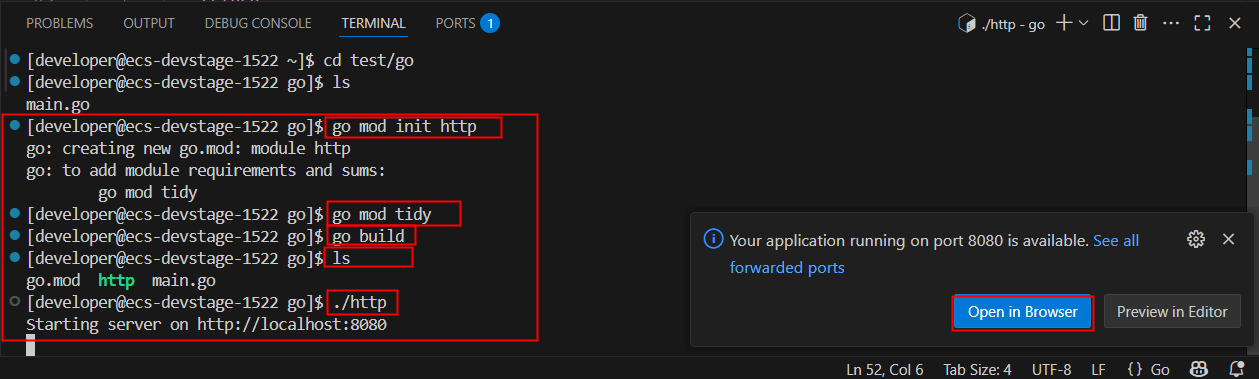Click the Open in Browser button
This screenshot has width=1259, height=379.
(x=1022, y=312)
